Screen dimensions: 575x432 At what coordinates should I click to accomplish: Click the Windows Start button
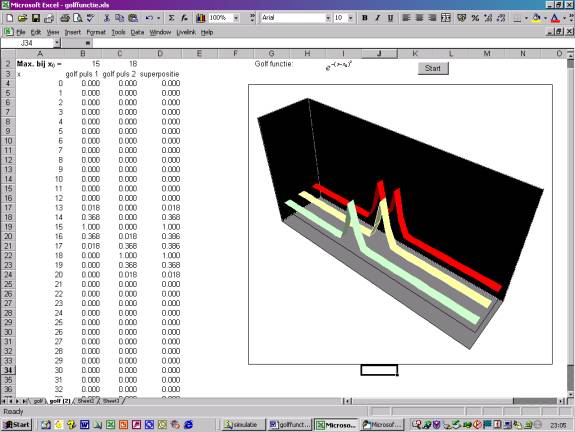tap(17, 425)
